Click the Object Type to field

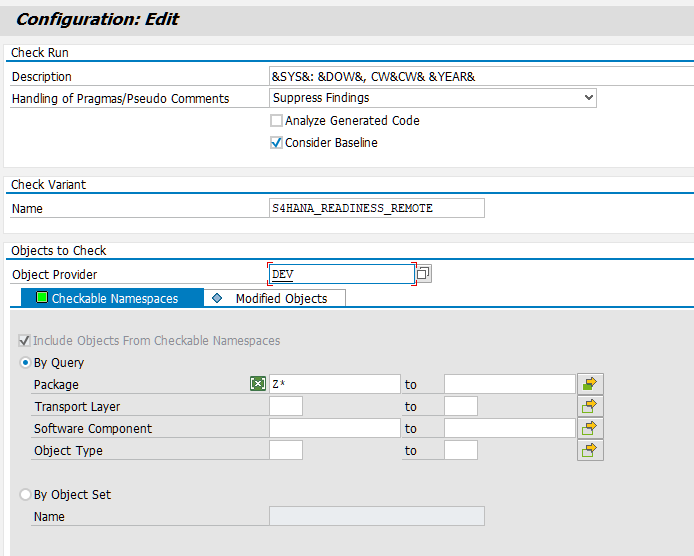pyautogui.click(x=461, y=450)
